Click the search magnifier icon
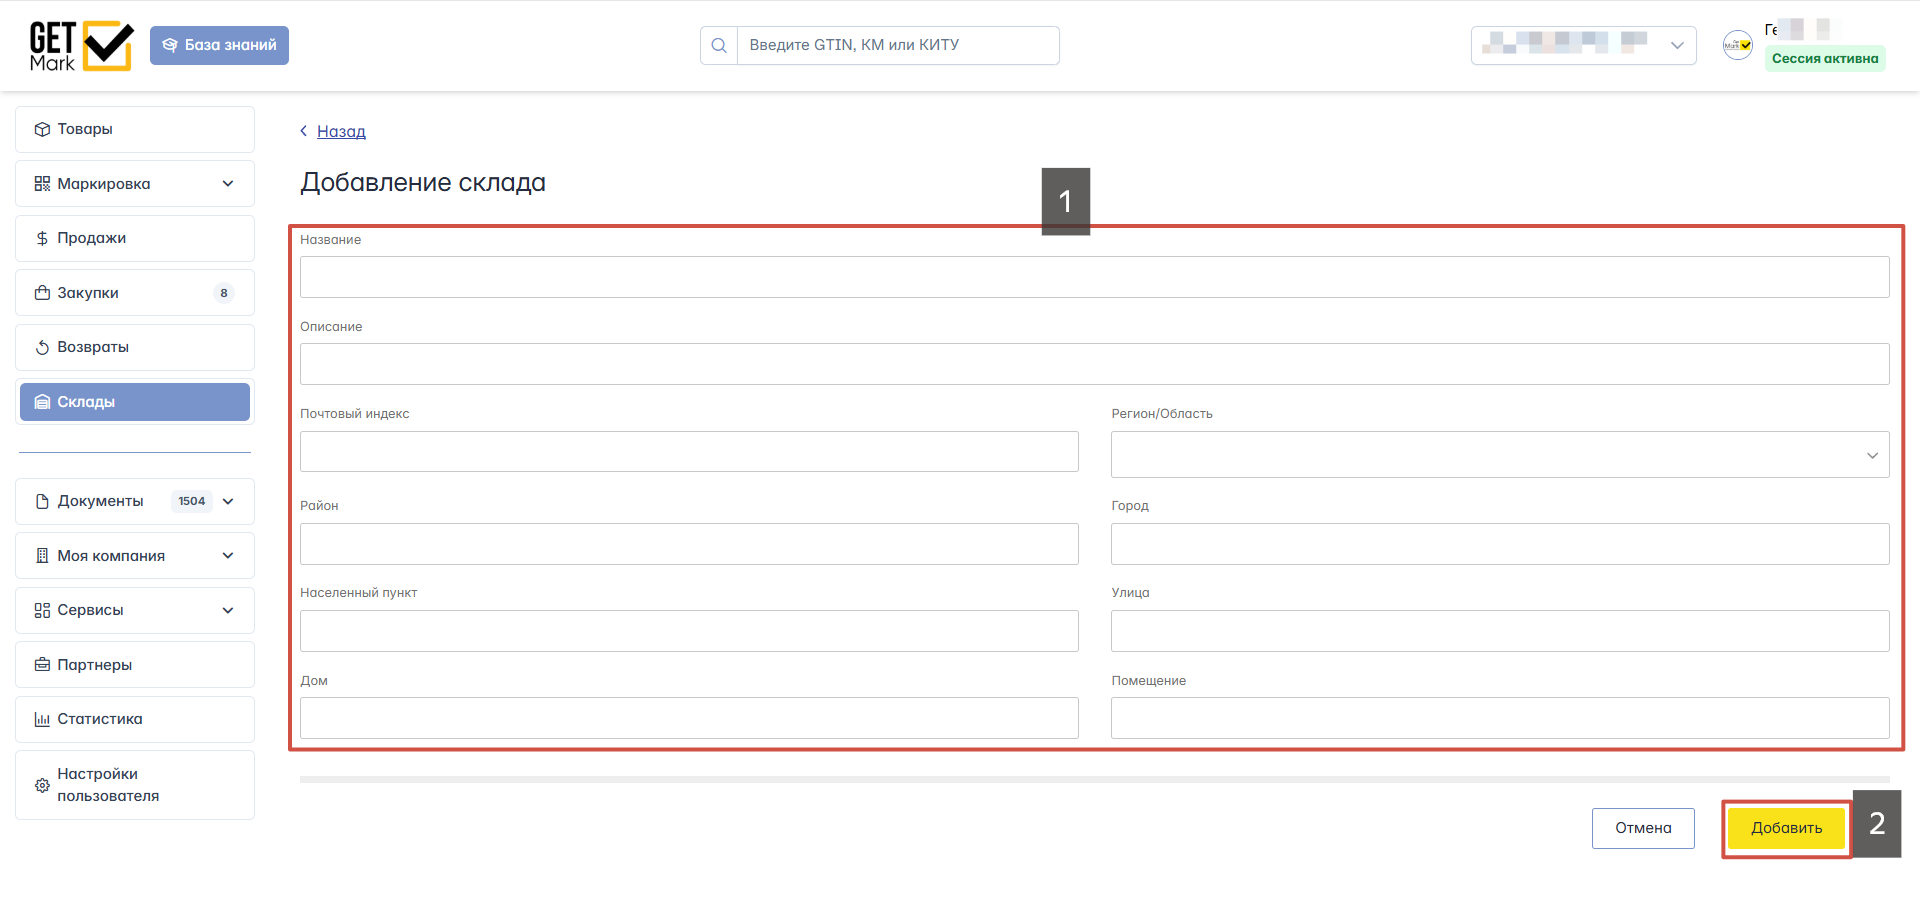Image resolution: width=1920 pixels, height=905 pixels. (x=719, y=45)
